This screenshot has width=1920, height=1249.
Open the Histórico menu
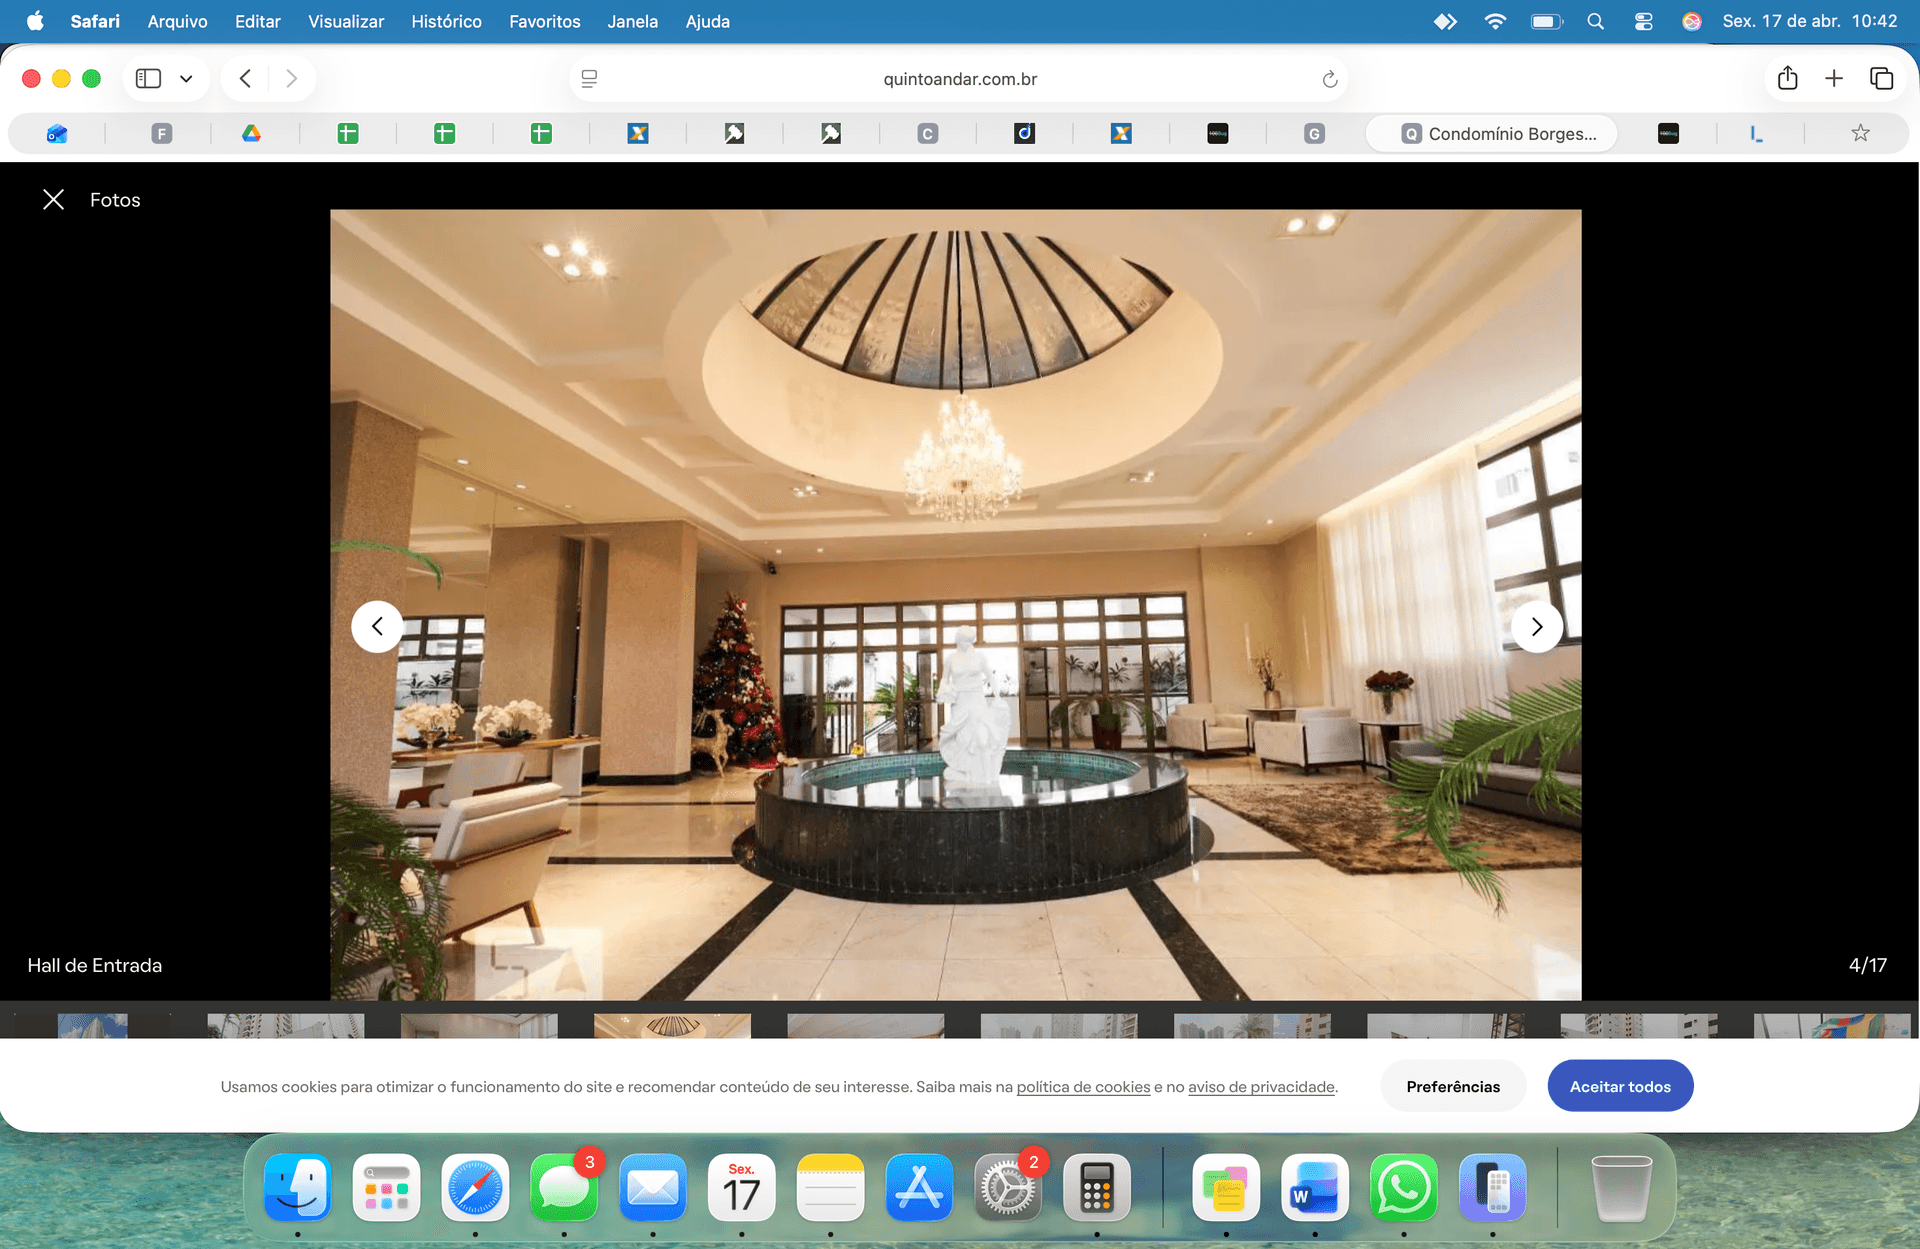[446, 21]
